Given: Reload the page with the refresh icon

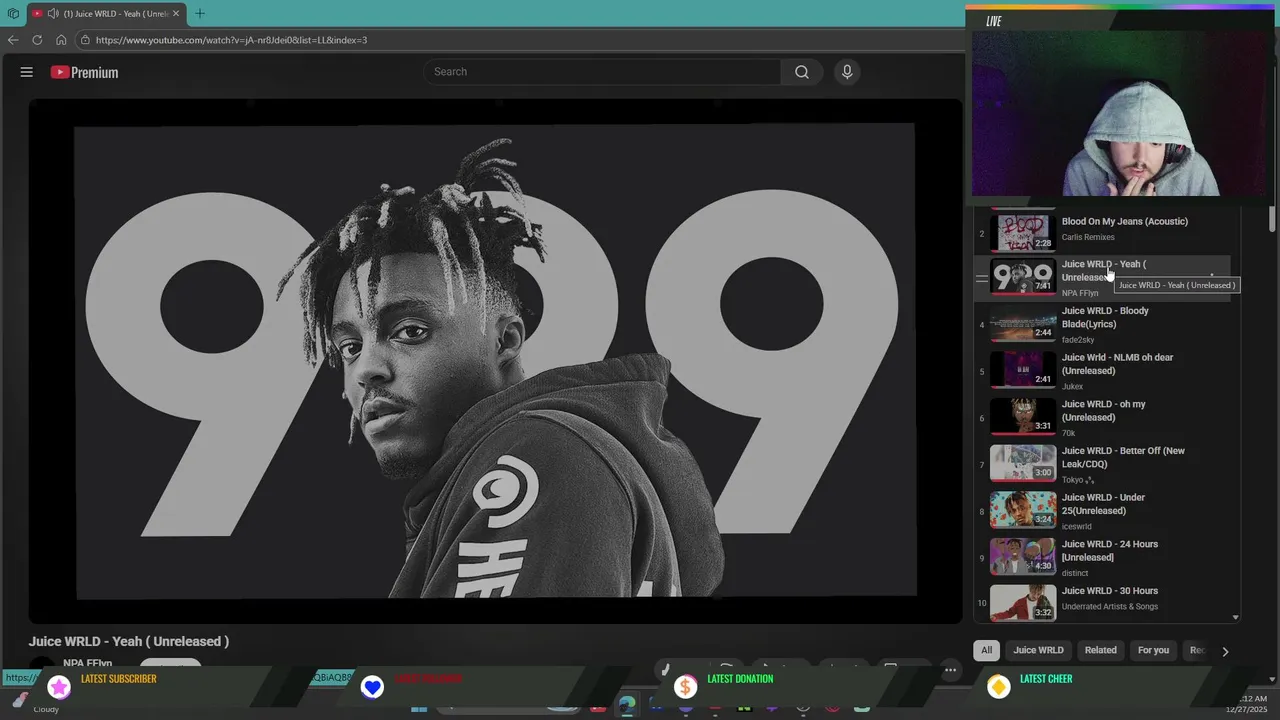Looking at the screenshot, I should [37, 40].
